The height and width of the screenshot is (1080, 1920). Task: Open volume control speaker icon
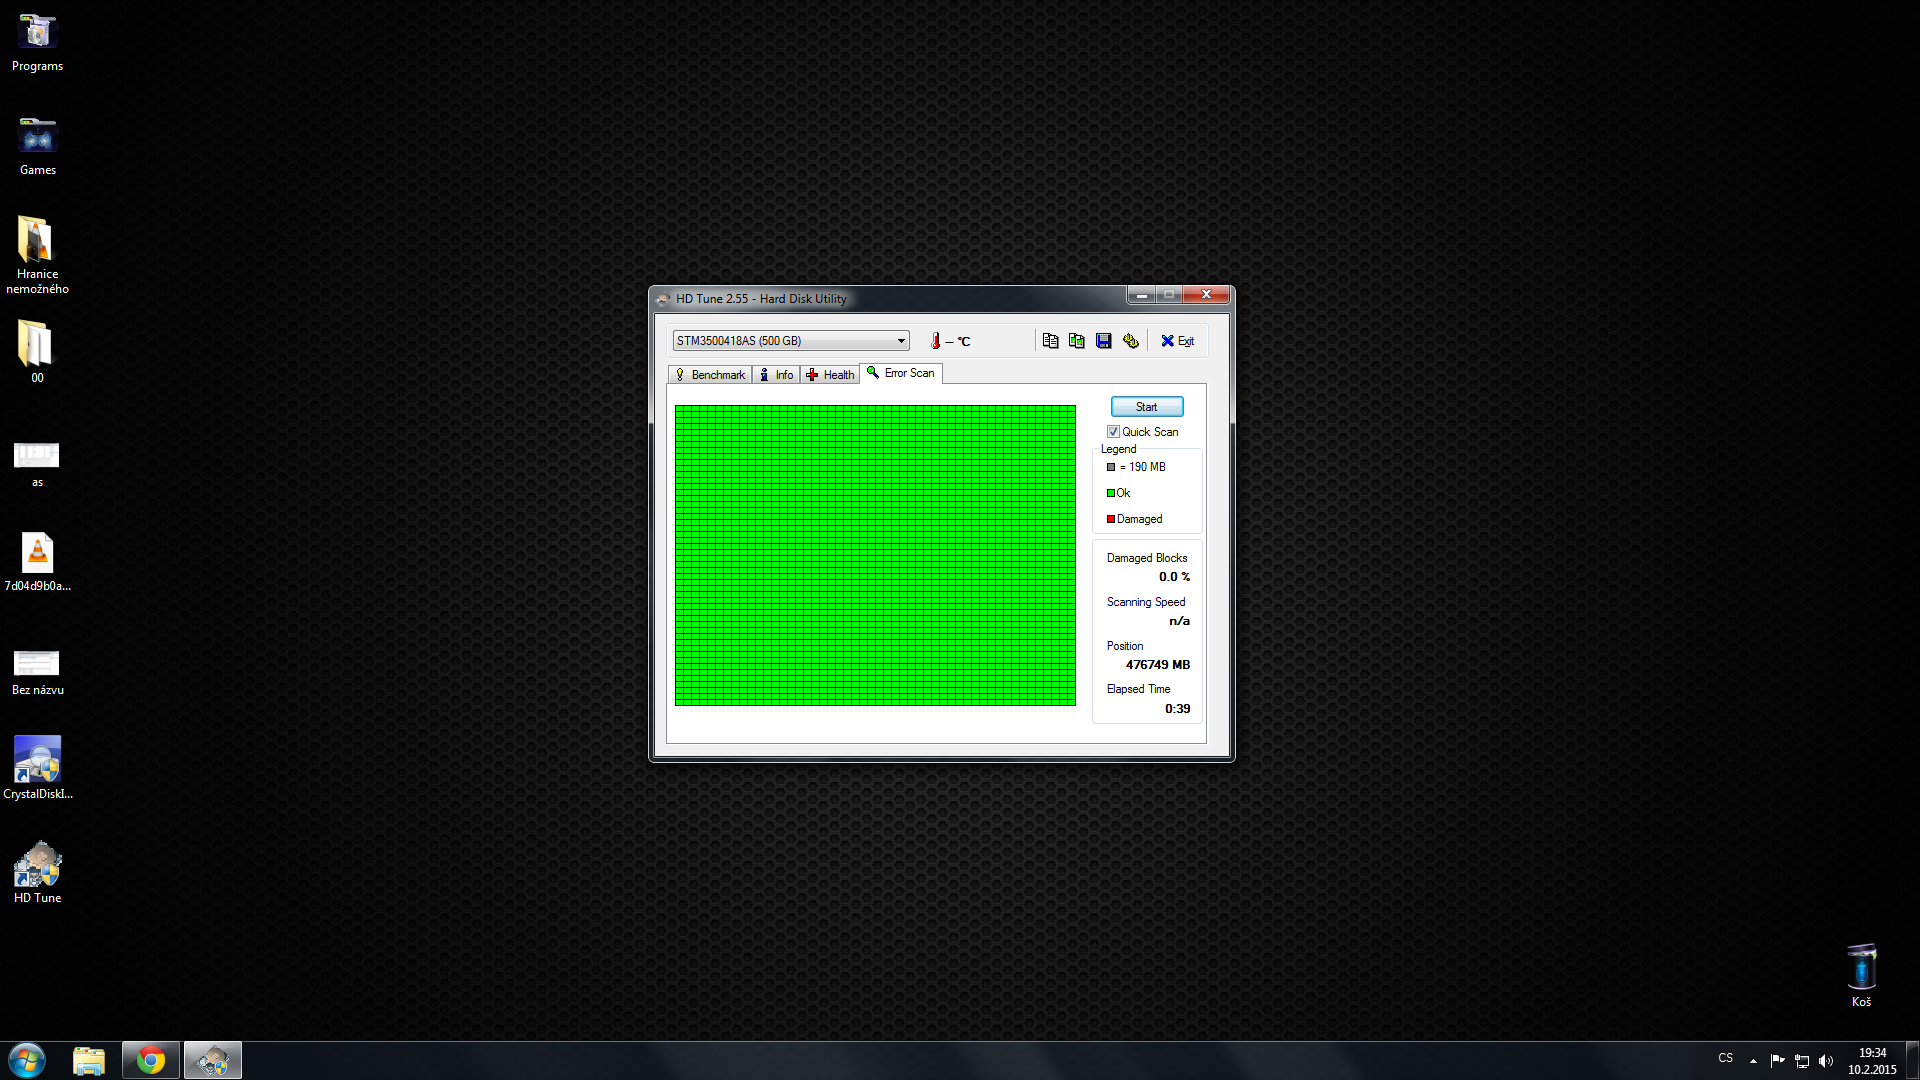pyautogui.click(x=1826, y=1061)
